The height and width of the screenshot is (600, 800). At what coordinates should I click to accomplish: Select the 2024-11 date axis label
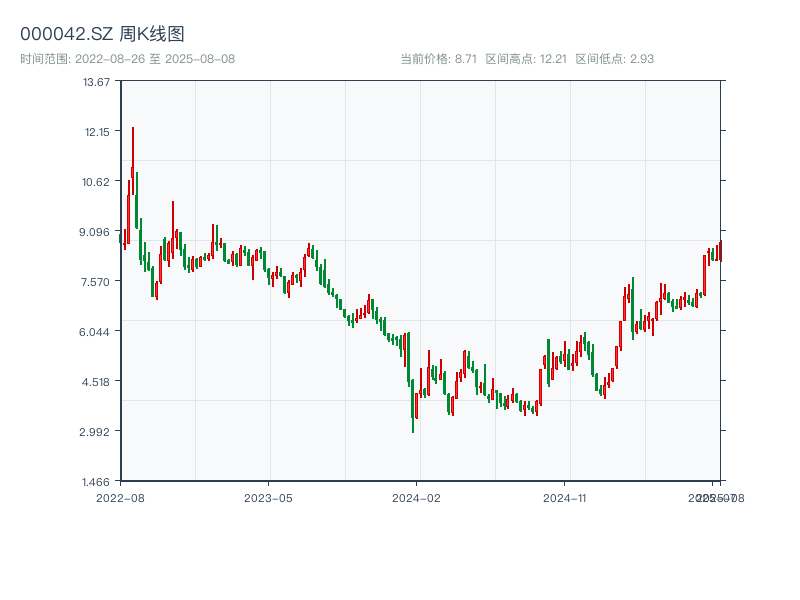(x=565, y=497)
